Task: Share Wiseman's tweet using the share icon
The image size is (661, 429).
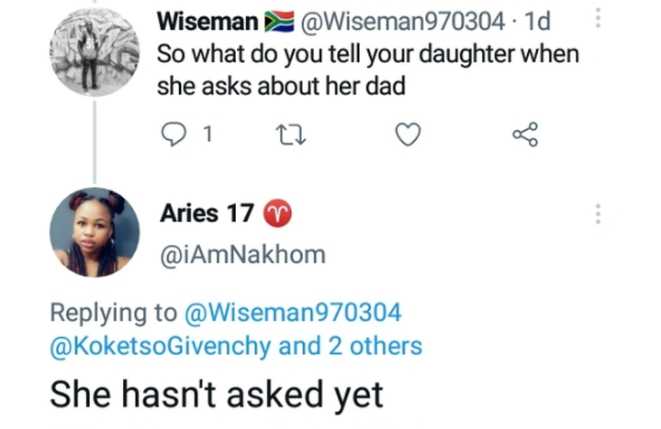Action: click(525, 134)
